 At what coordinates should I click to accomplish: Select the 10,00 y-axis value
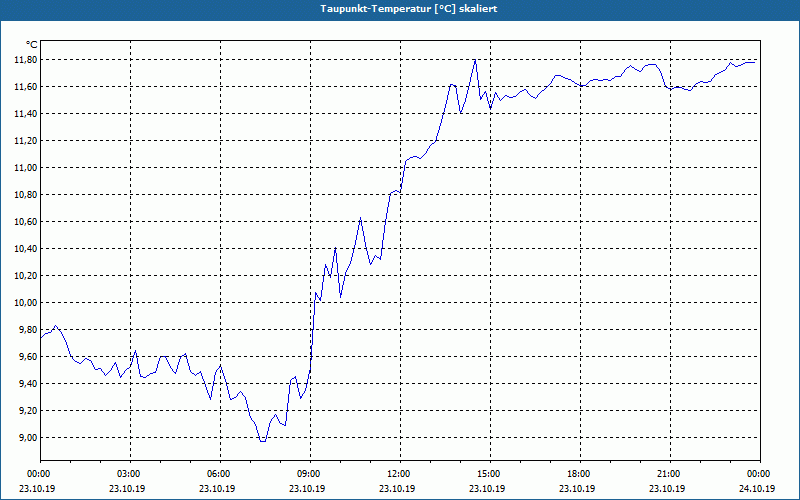point(26,303)
